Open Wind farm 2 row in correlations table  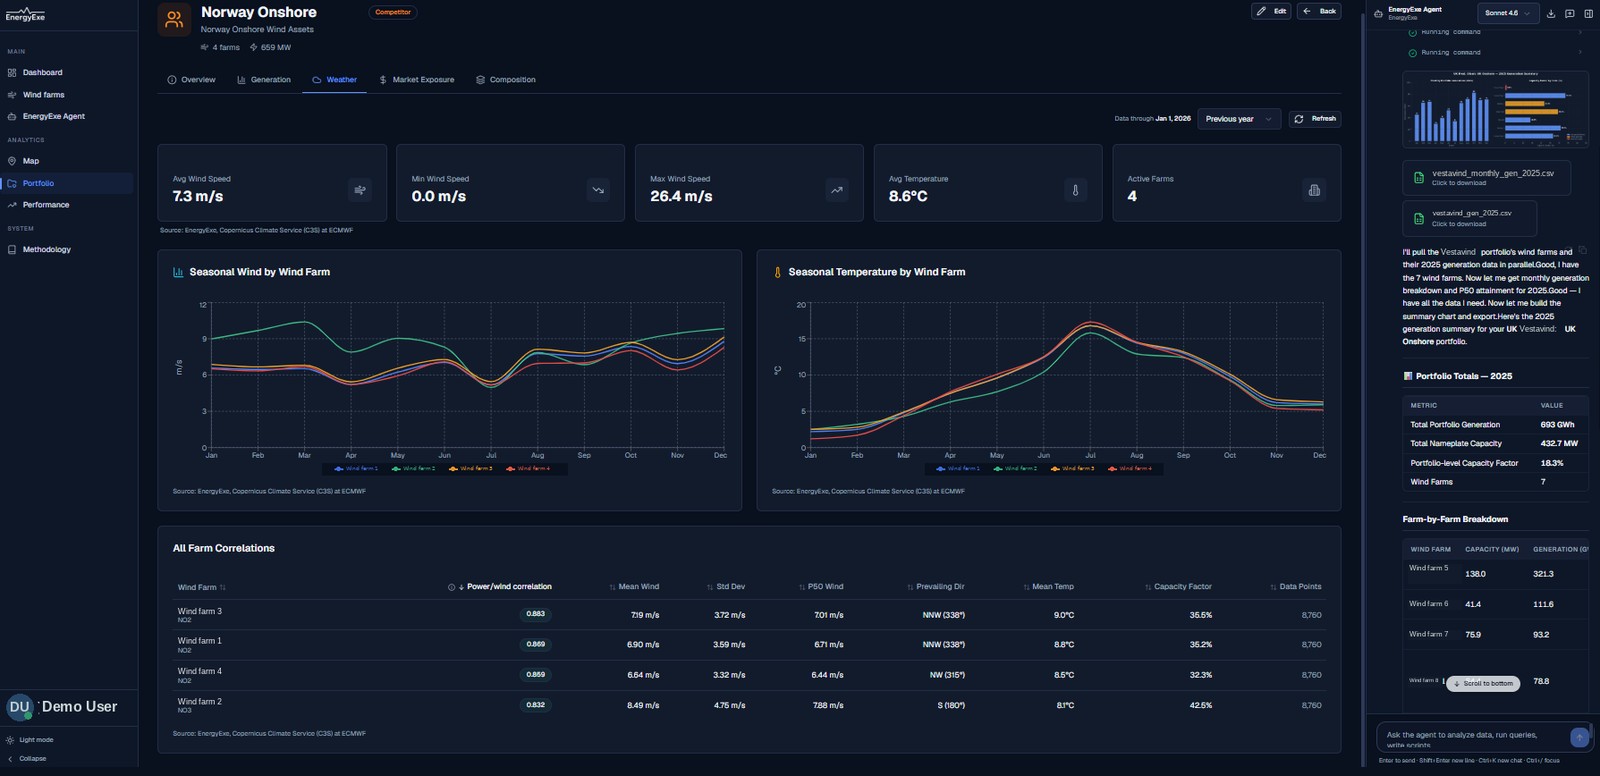coord(749,706)
